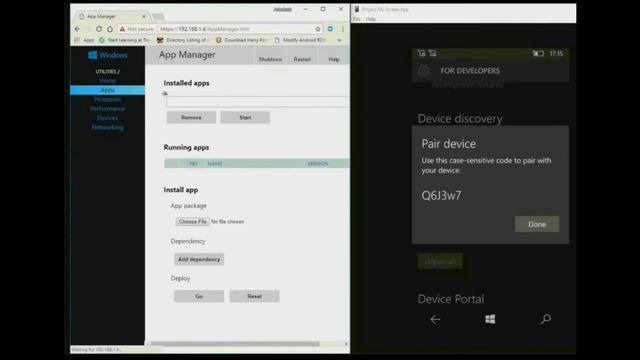
Task: Click the Device Portal heading on the phone
Action: (x=451, y=299)
